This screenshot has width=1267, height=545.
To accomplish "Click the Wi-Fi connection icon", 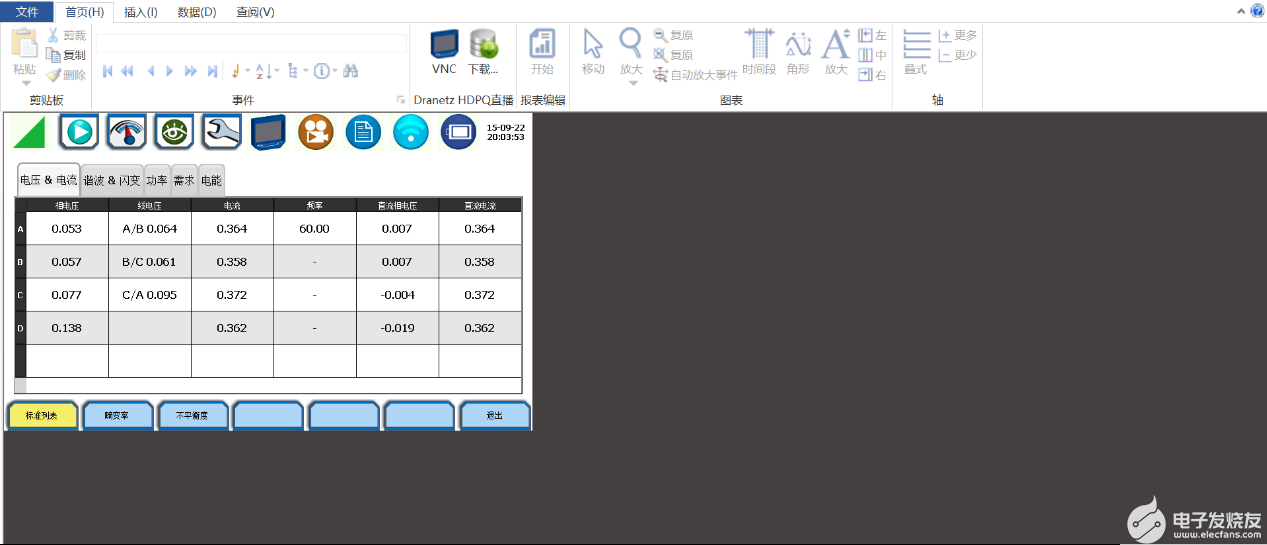I will pos(411,132).
